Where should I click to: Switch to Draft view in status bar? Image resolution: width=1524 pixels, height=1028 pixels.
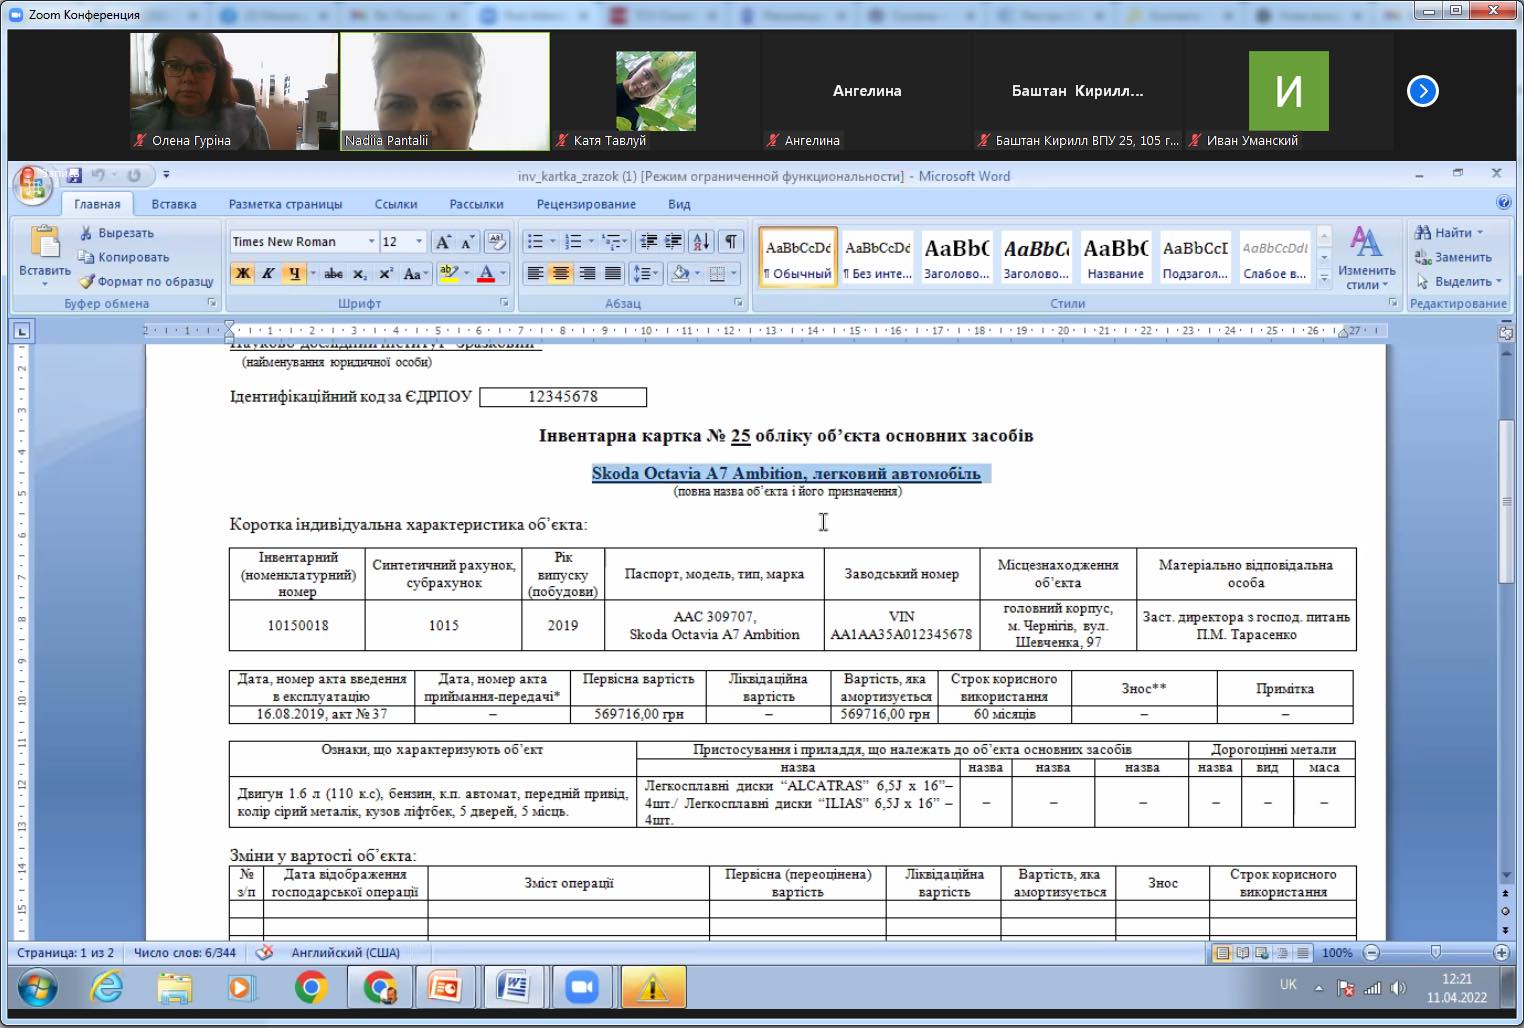1305,953
